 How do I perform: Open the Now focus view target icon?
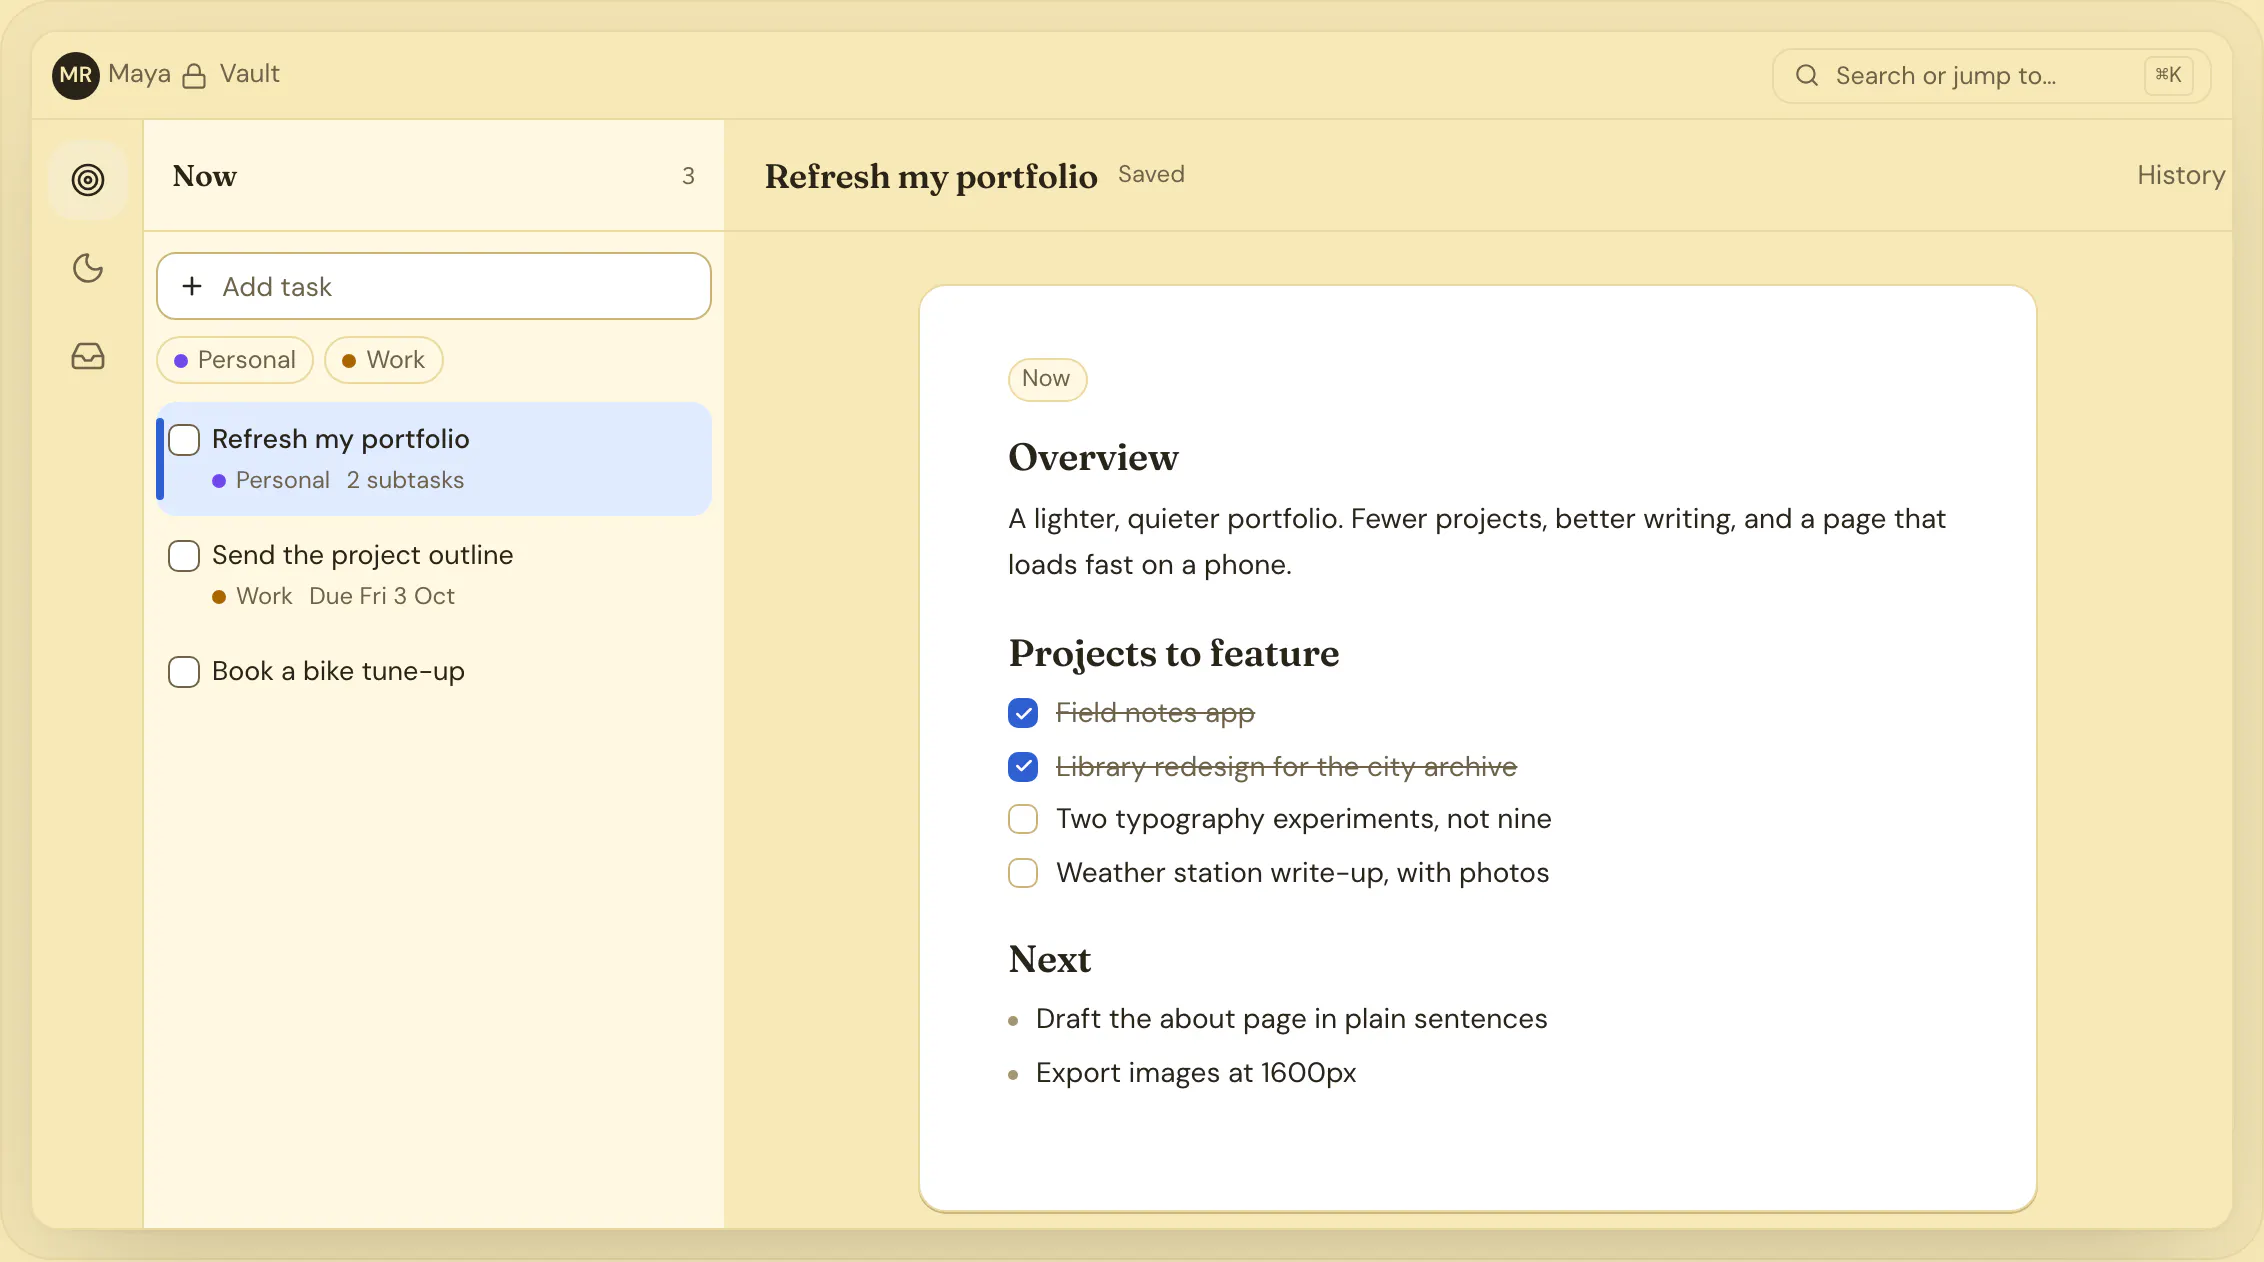click(88, 180)
